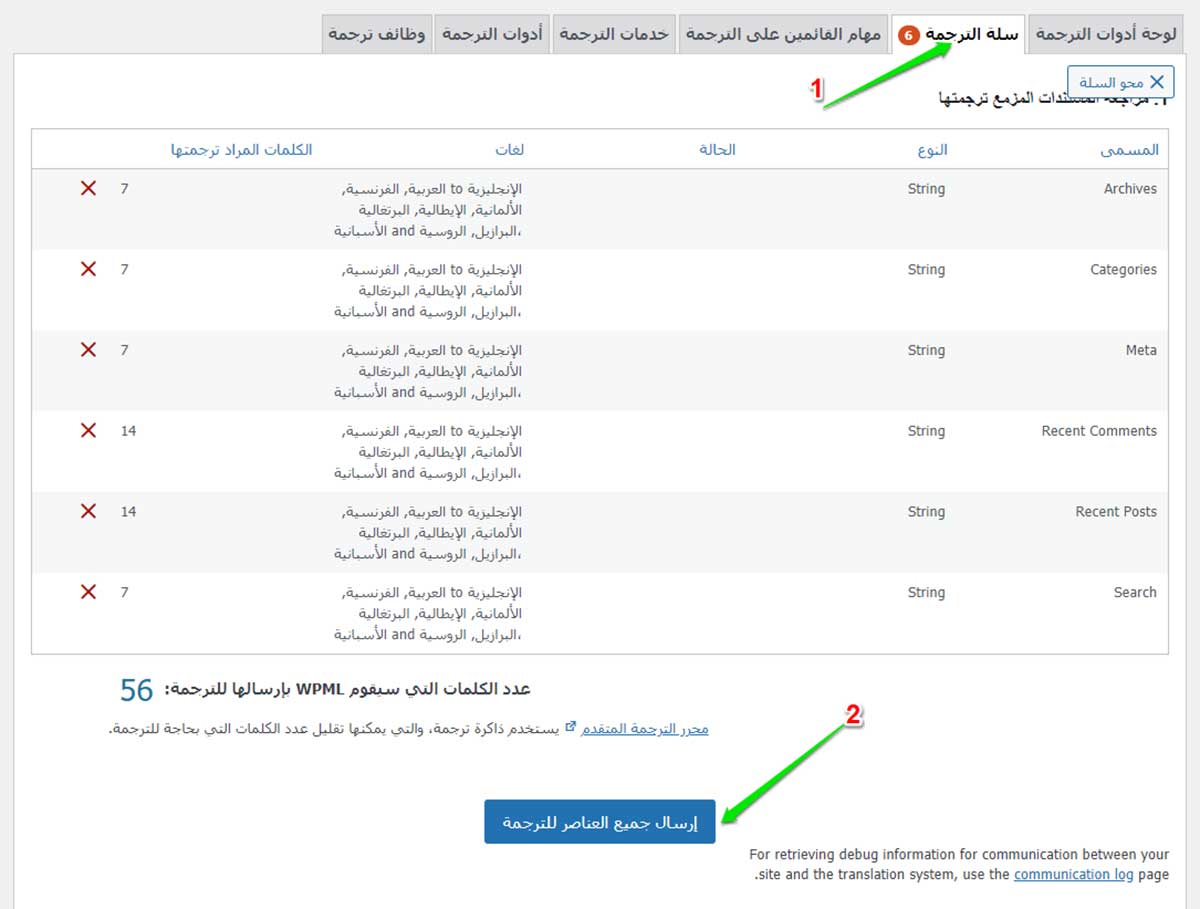The image size is (1200, 909).
Task: Click the المسمى column header
Action: pyautogui.click(x=1129, y=149)
